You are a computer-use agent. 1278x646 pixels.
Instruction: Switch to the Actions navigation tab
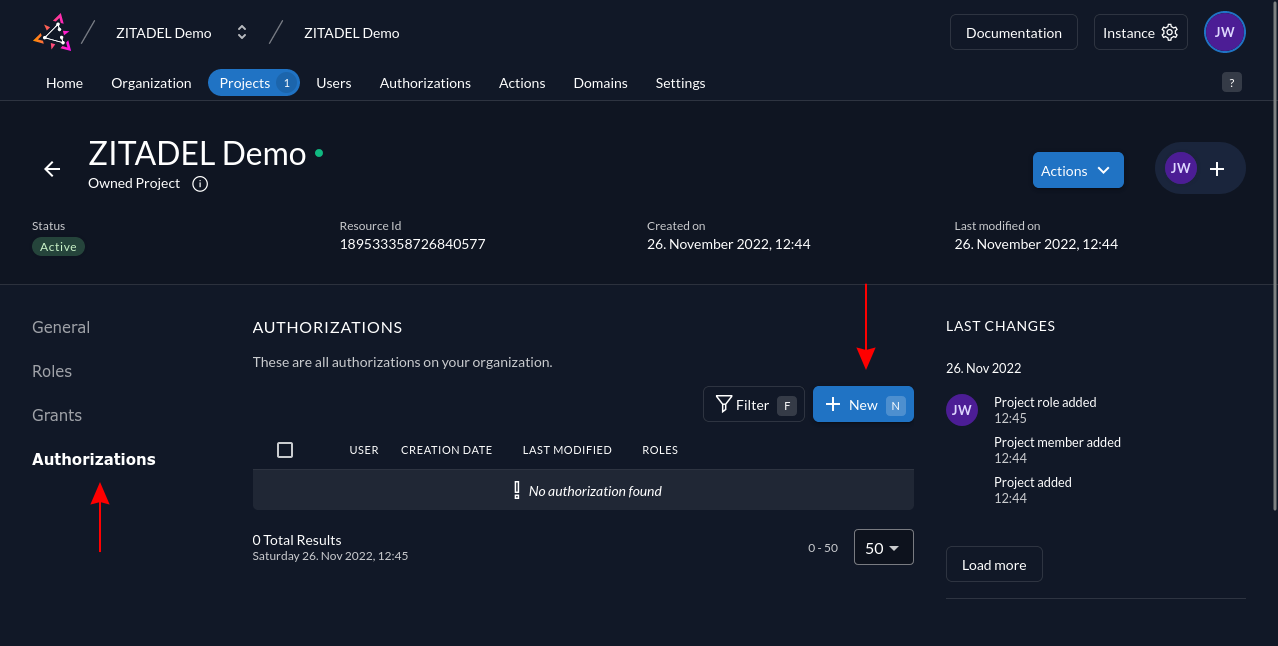tap(522, 83)
